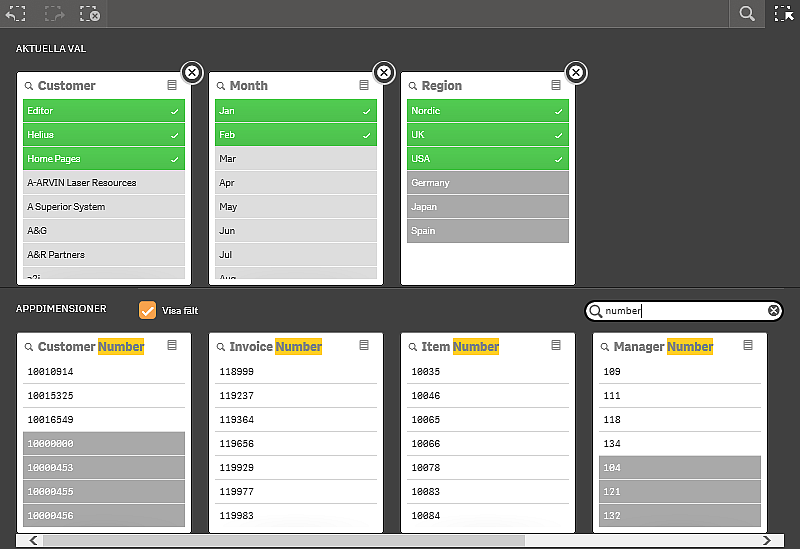
Task: Search within Month list
Action: 221,86
